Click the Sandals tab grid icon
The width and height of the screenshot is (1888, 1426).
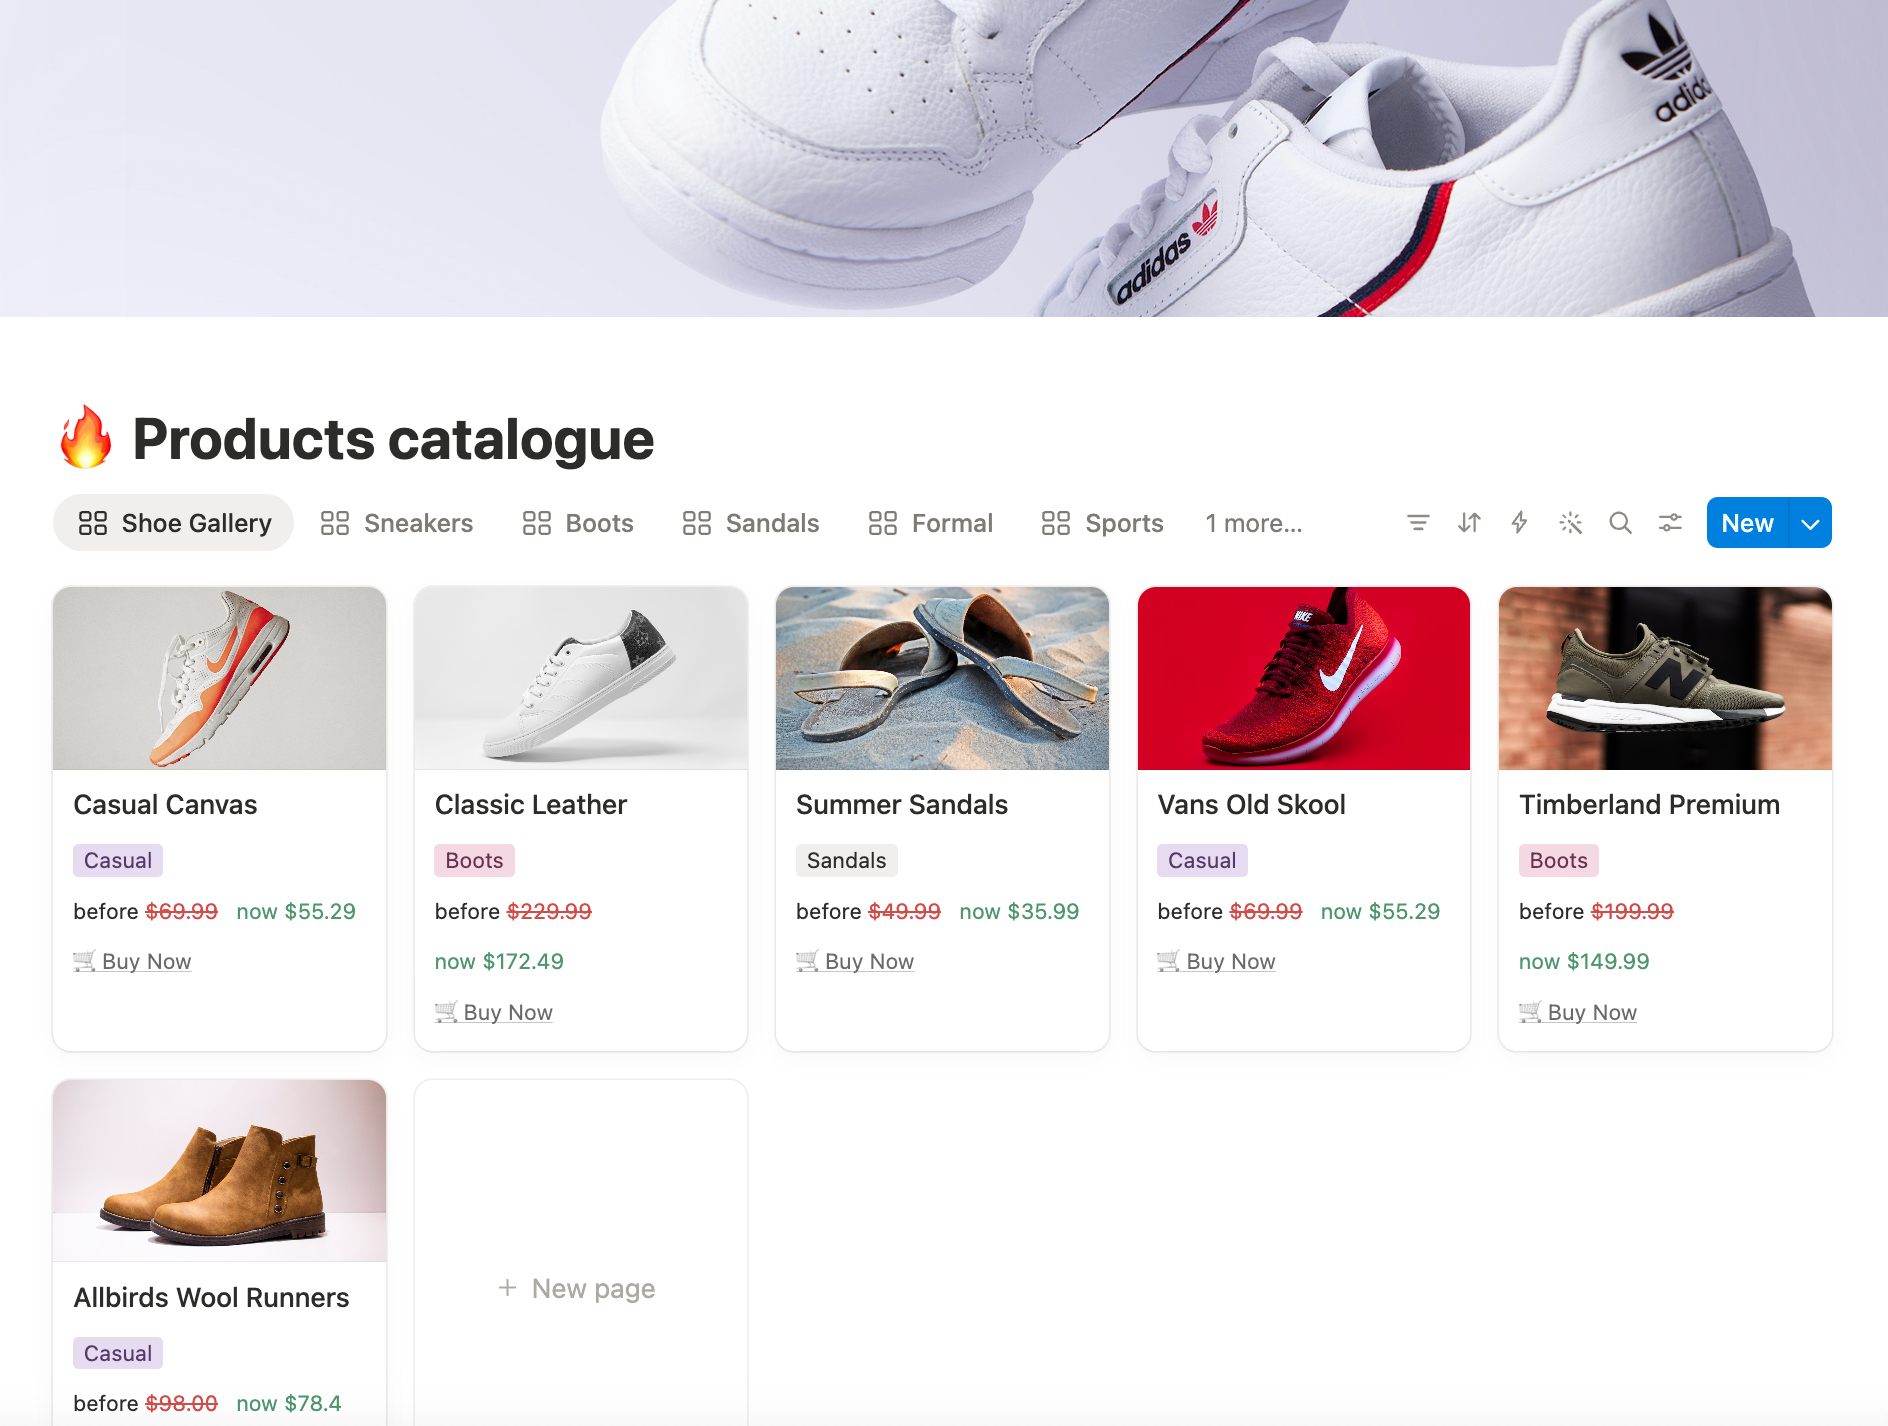click(x=697, y=523)
